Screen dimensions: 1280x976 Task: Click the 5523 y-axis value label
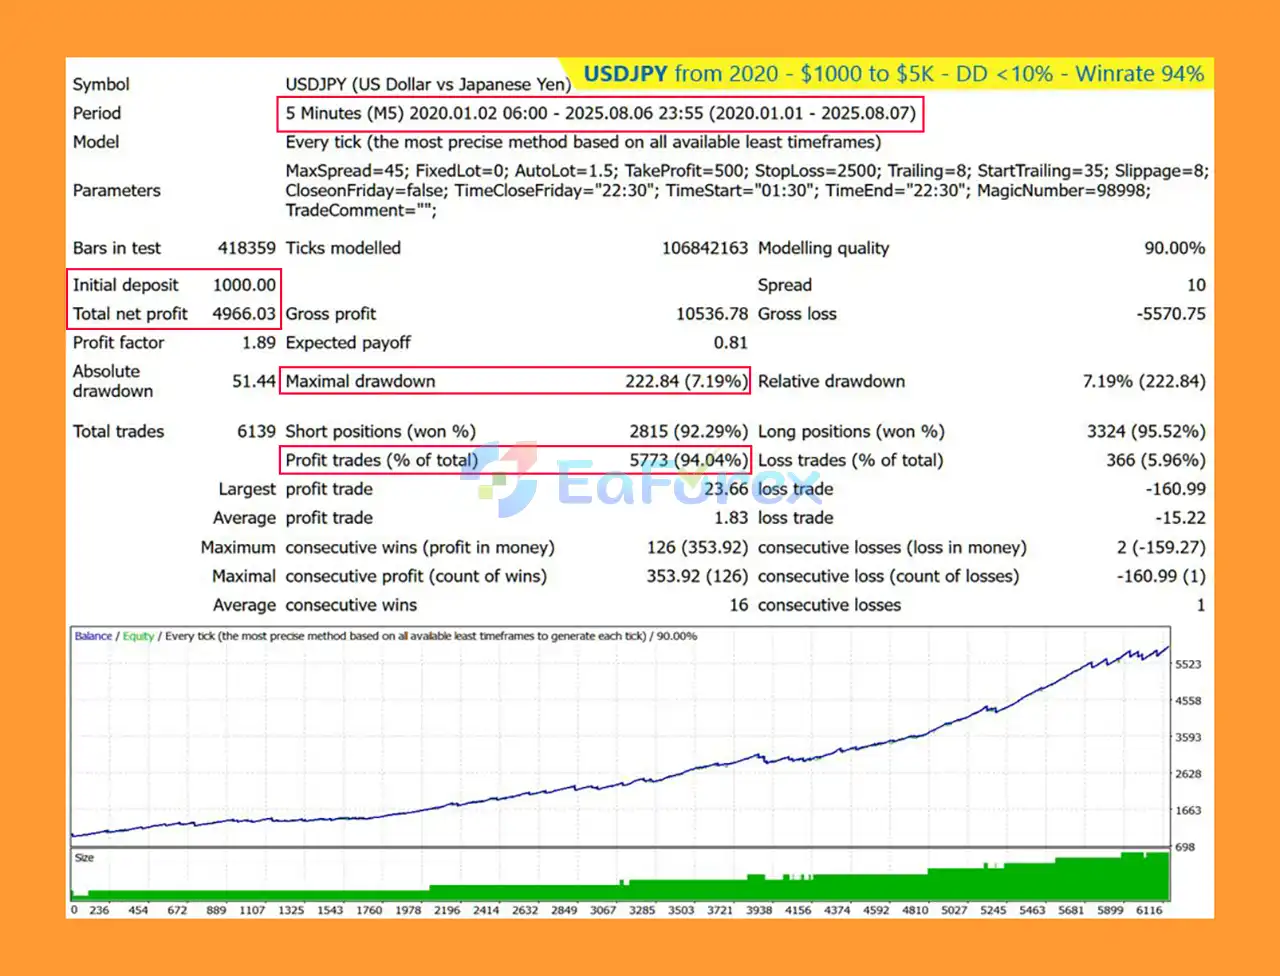coord(1188,664)
